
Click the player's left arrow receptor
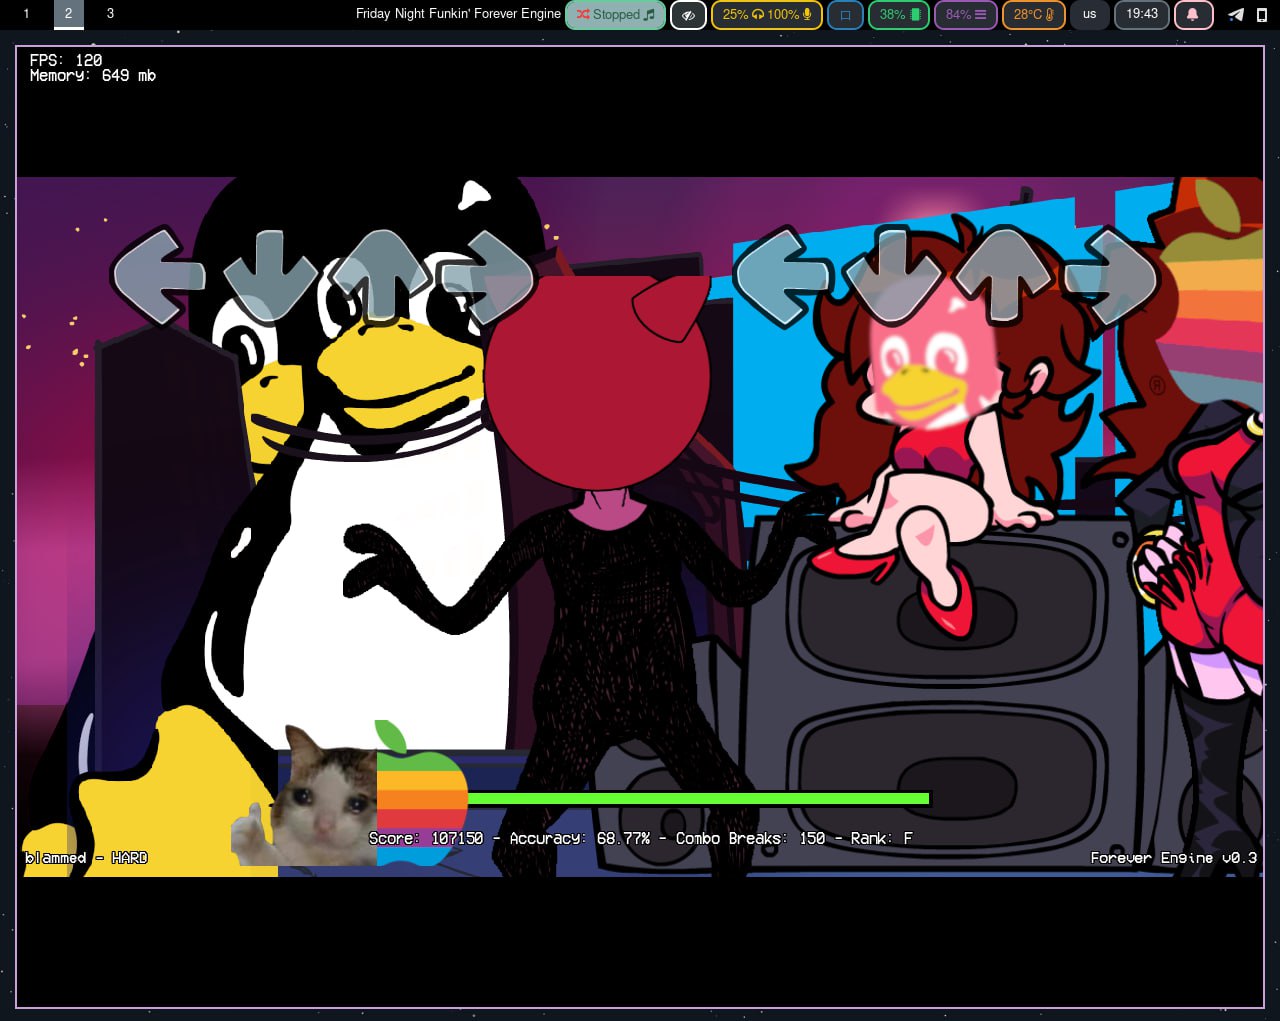(x=782, y=277)
